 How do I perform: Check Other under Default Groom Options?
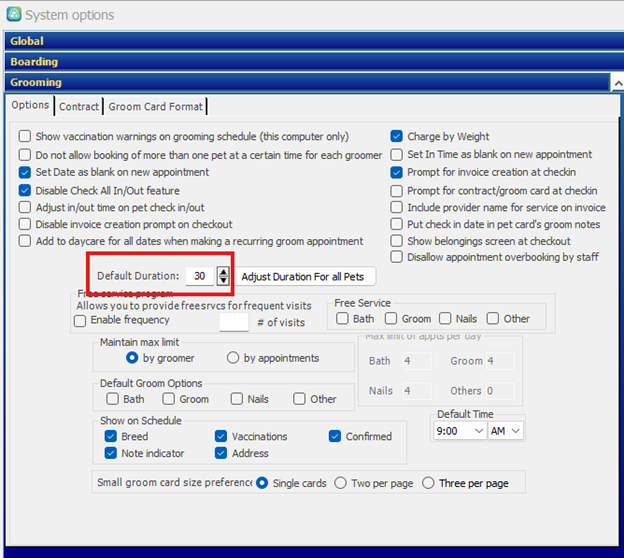(x=299, y=399)
